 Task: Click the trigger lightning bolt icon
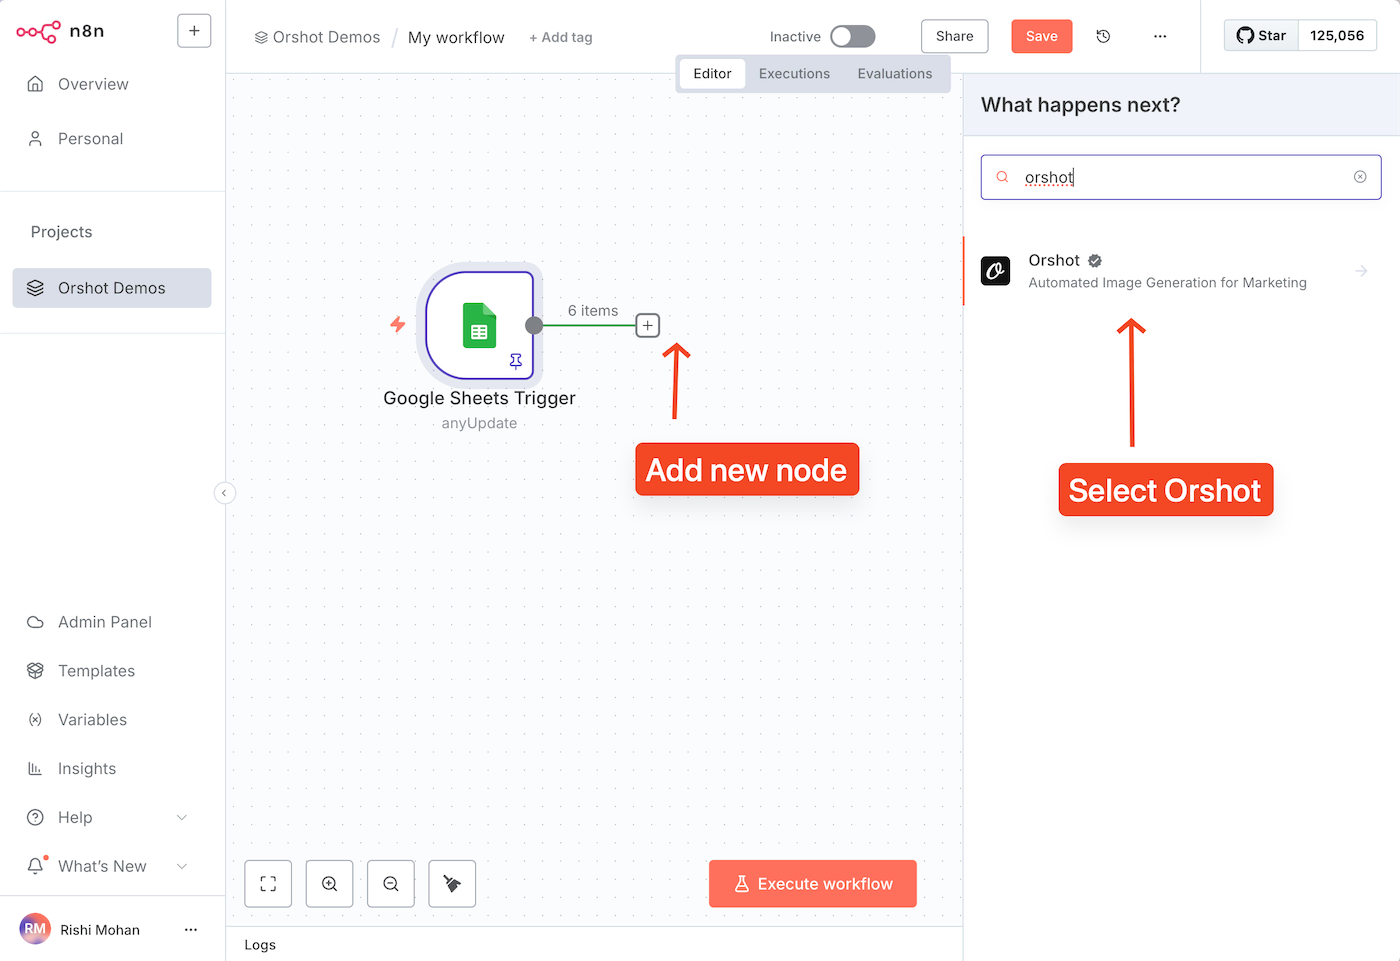[398, 324]
